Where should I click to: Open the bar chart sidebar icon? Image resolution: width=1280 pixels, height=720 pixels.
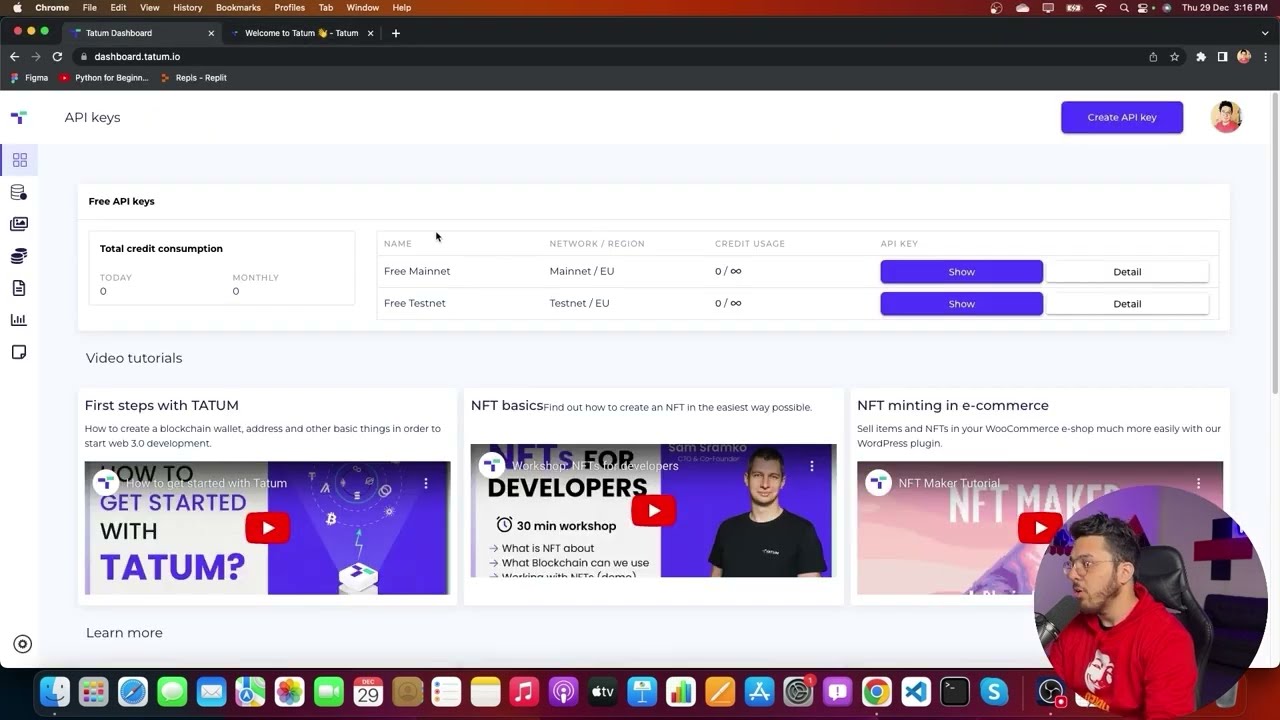[18, 320]
